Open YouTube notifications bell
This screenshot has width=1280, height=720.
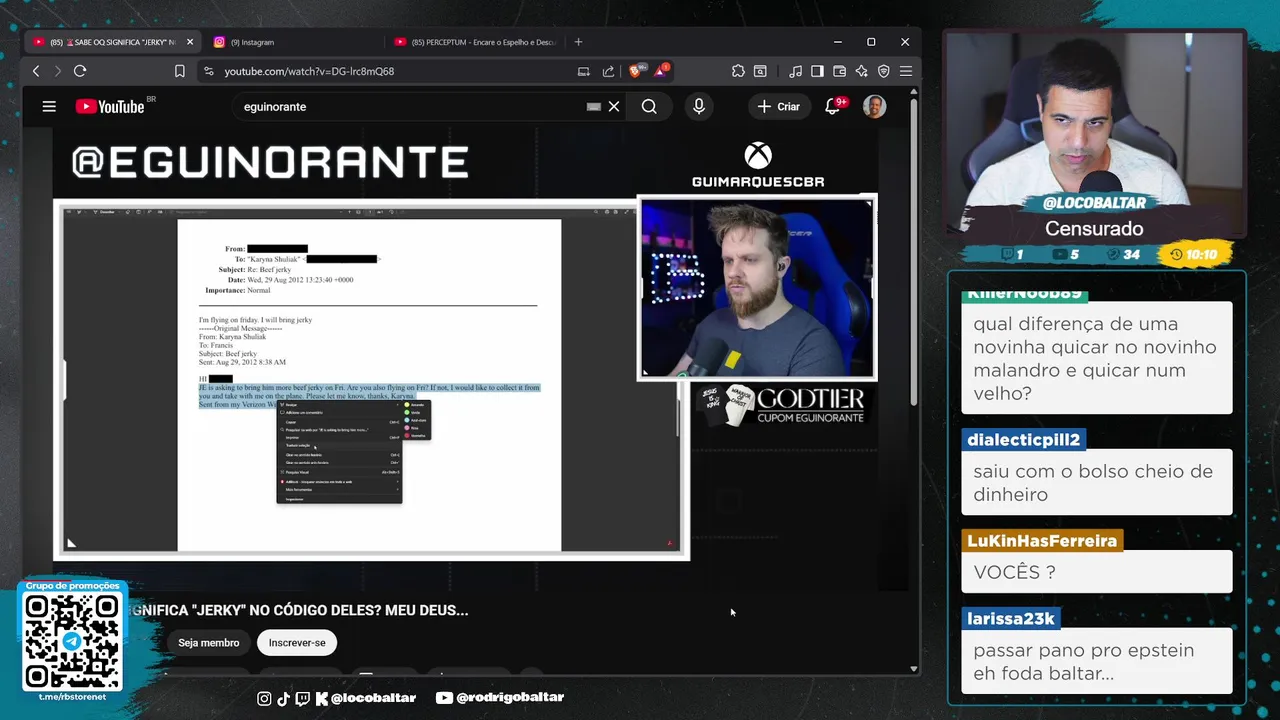832,106
